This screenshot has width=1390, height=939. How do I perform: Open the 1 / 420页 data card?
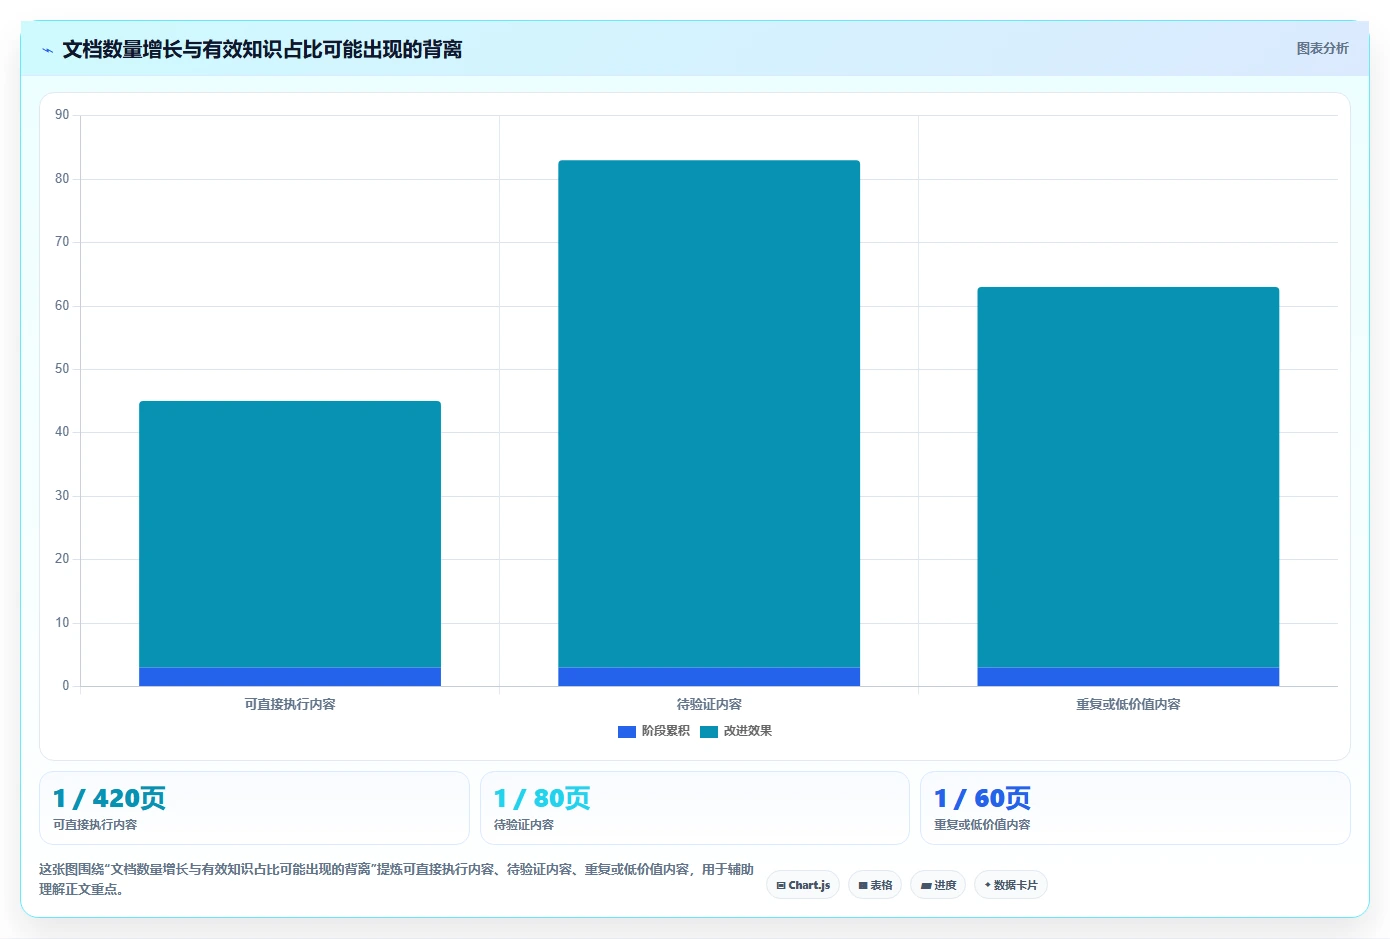point(254,808)
